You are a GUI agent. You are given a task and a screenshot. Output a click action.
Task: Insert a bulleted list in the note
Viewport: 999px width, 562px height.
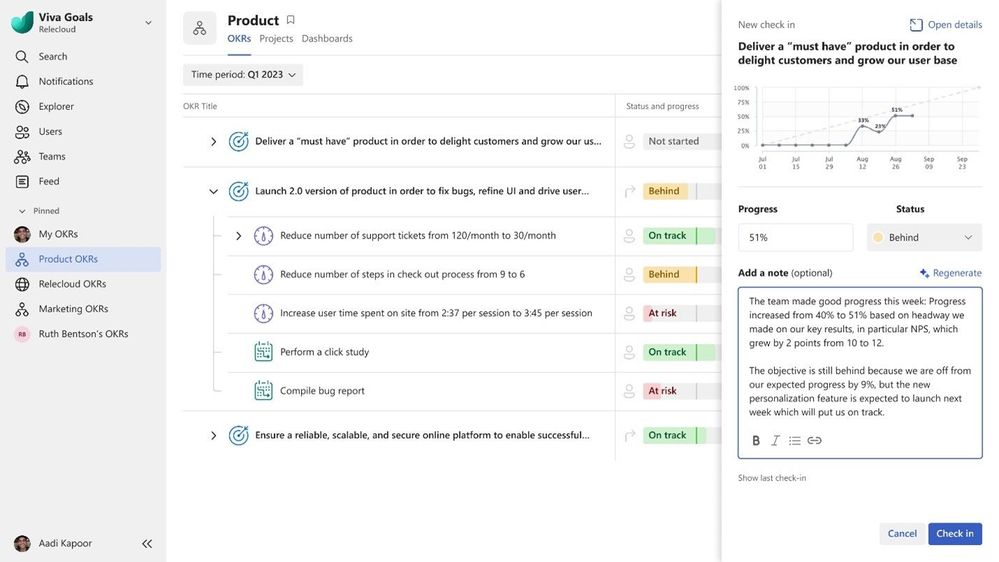tap(795, 441)
